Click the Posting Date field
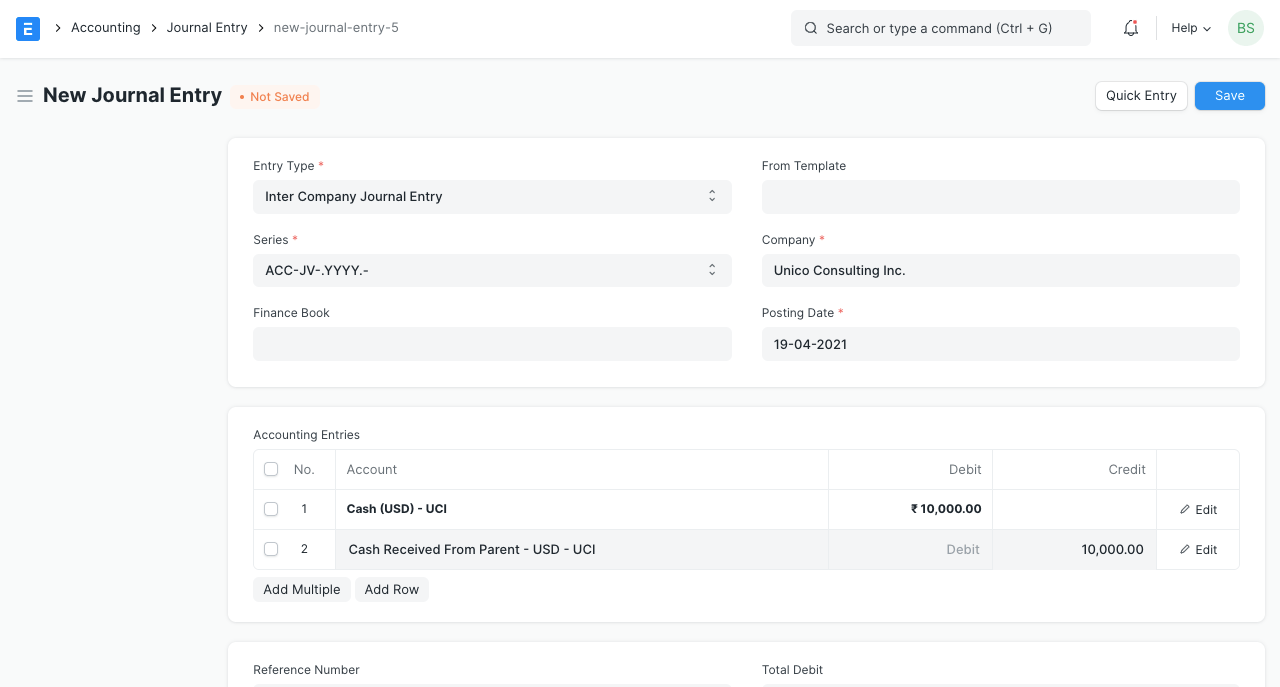Viewport: 1280px width, 687px height. click(x=1000, y=344)
